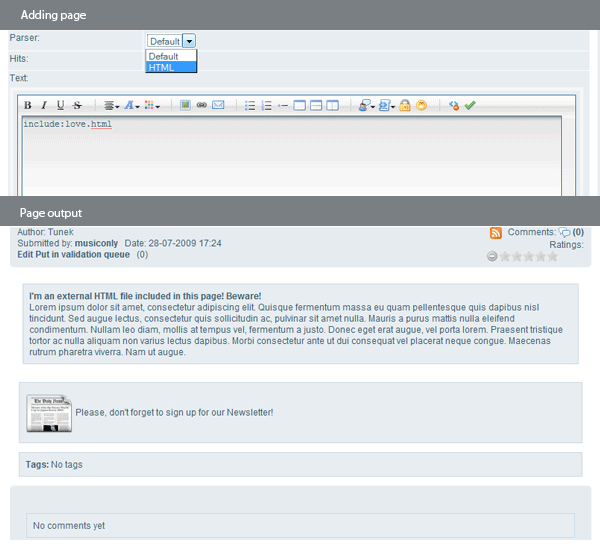Click the padlock icon in toolbar
Image resolution: width=600 pixels, height=550 pixels.
(405, 105)
